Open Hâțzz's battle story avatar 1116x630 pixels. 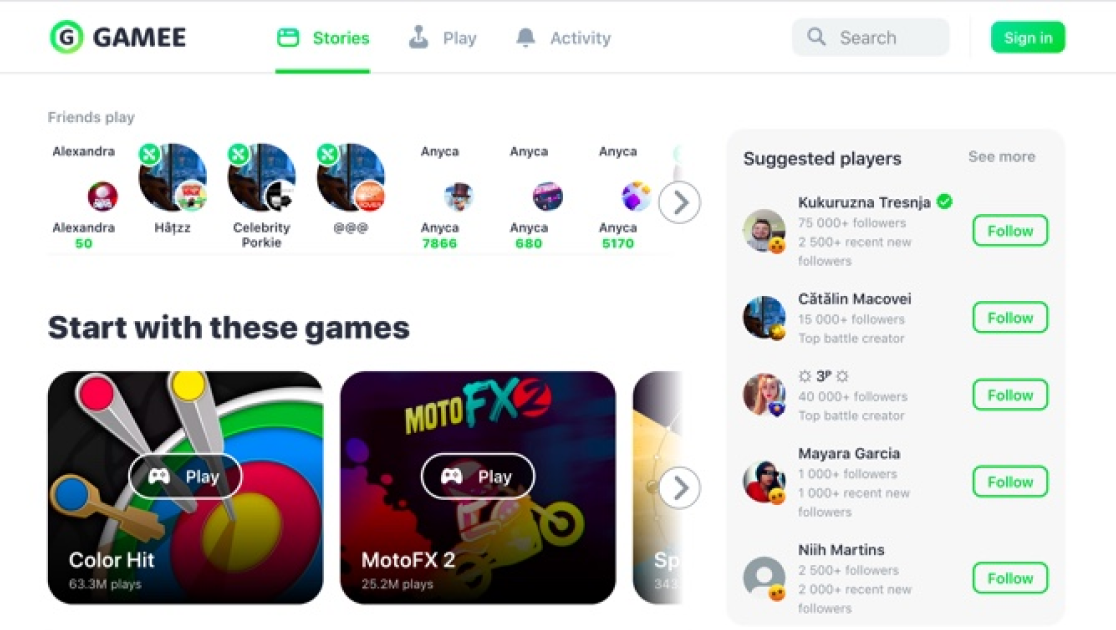tap(172, 178)
